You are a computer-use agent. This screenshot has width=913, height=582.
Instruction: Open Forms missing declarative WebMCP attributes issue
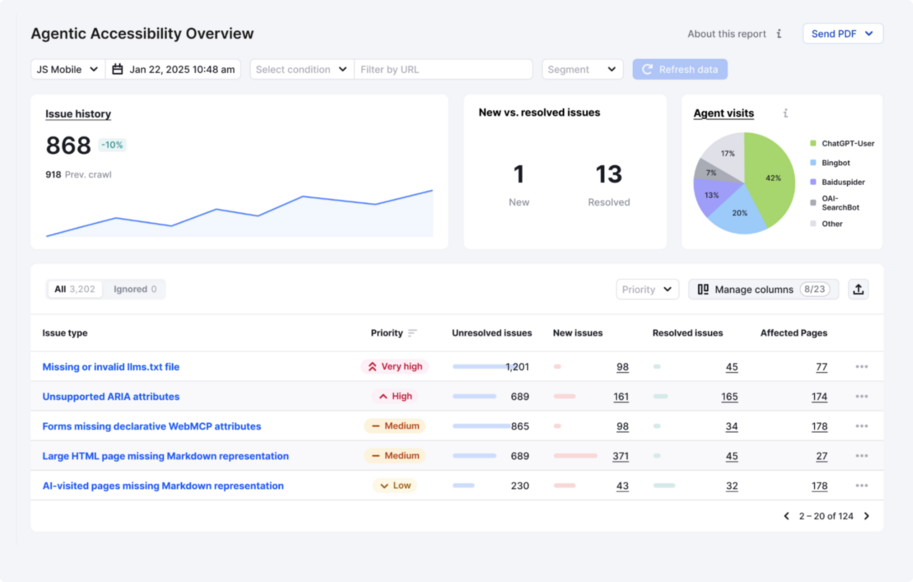tap(151, 426)
